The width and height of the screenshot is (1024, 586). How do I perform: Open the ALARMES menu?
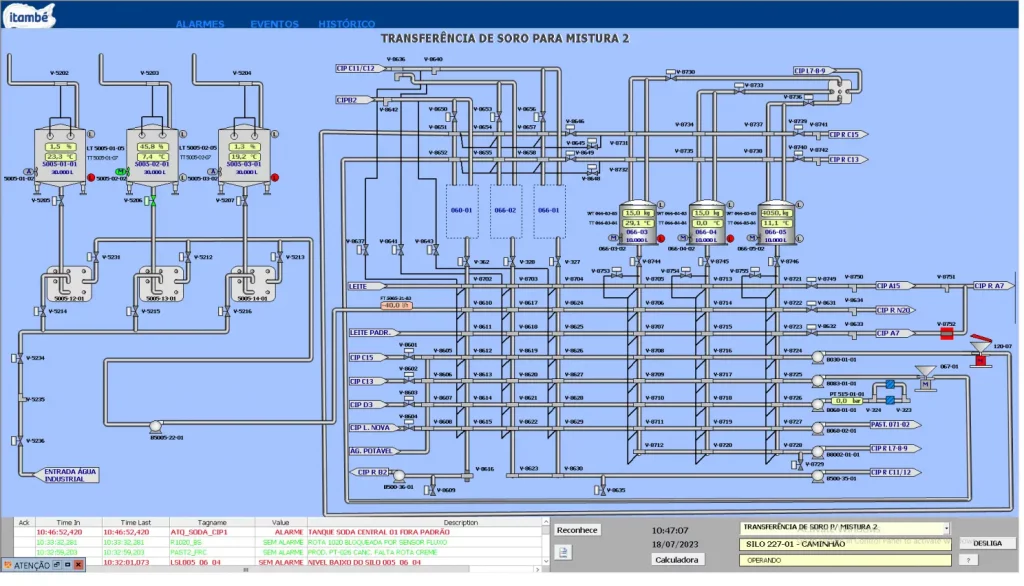pos(200,24)
